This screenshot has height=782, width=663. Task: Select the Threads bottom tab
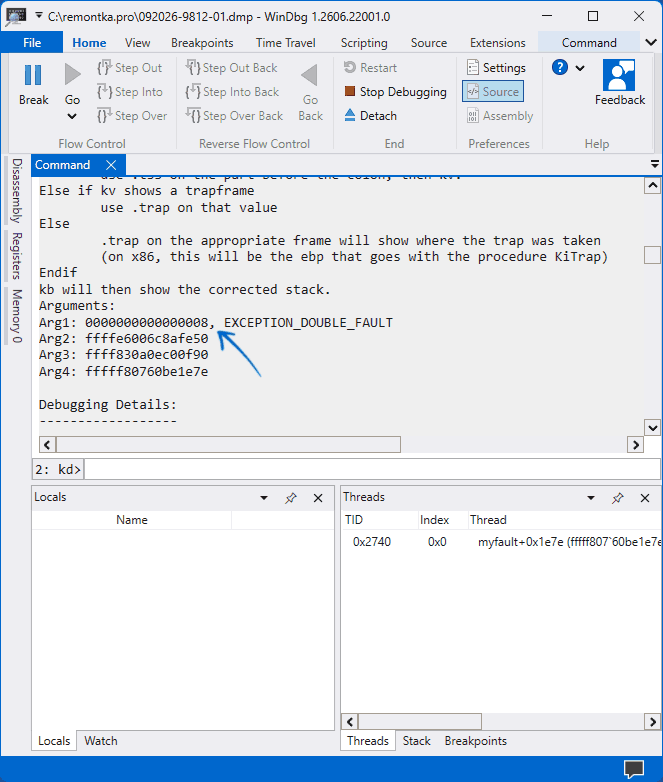368,741
